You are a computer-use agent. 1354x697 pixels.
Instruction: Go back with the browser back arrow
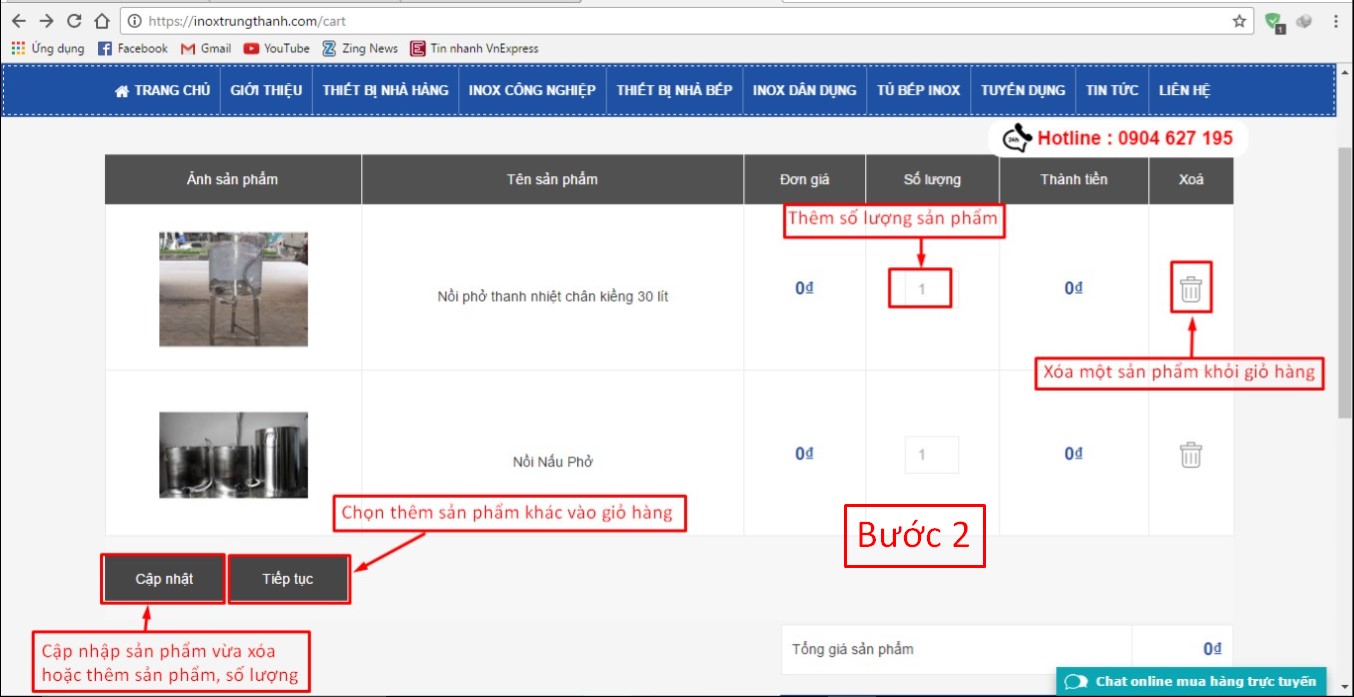(x=18, y=21)
